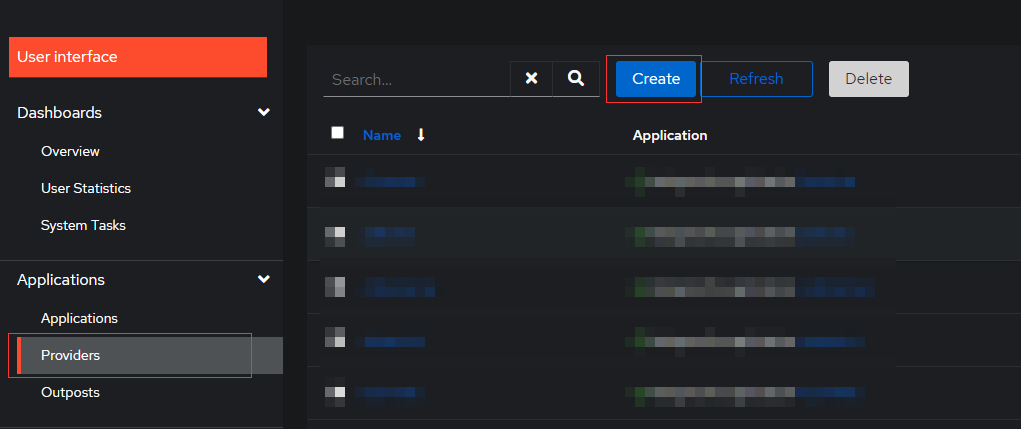The width and height of the screenshot is (1021, 429).
Task: Tick the select-all checkbox in table header
Action: point(337,133)
